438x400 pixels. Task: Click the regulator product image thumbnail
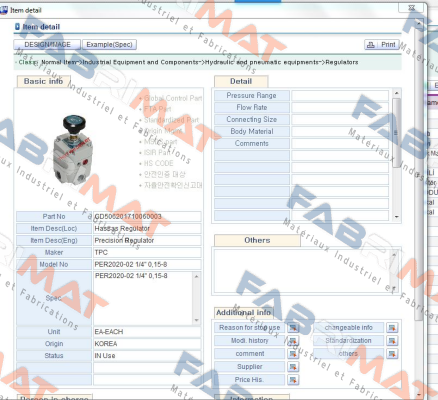[73, 149]
